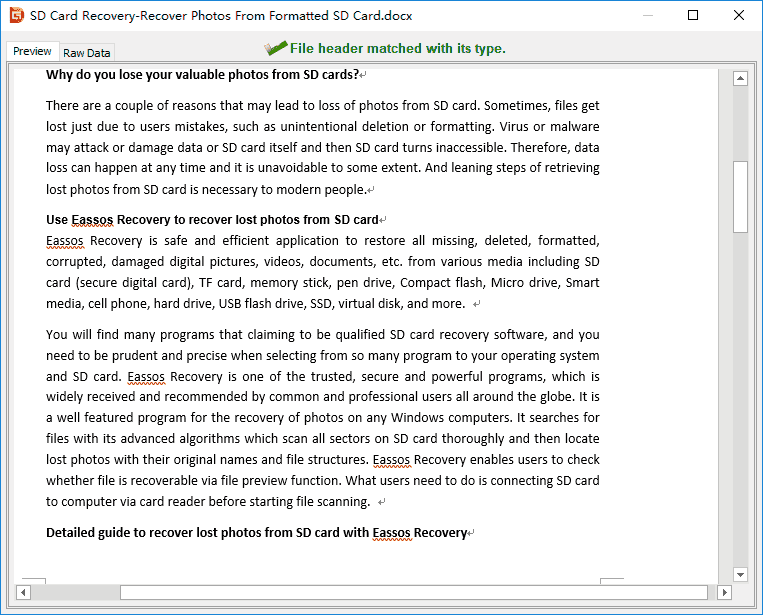Click the app icon in the title bar
Image resolution: width=763 pixels, height=615 pixels.
coord(16,15)
